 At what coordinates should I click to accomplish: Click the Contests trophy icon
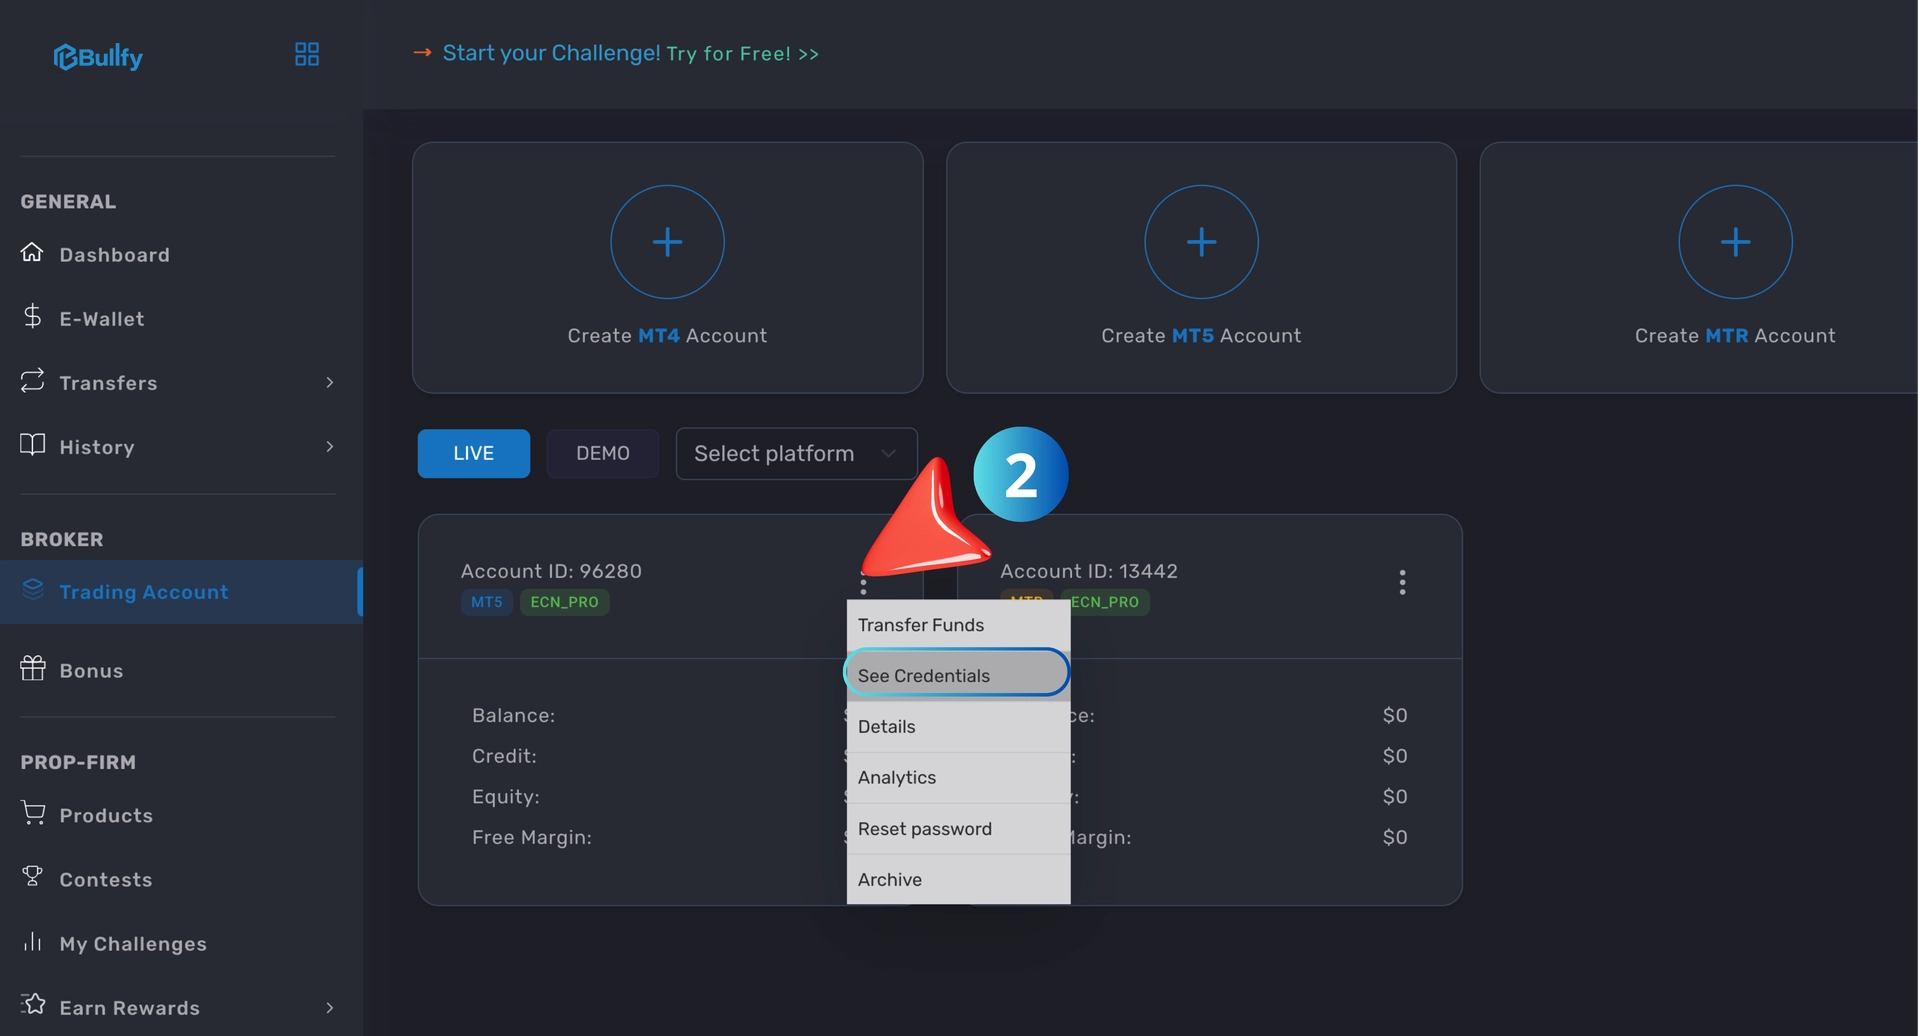pos(32,876)
